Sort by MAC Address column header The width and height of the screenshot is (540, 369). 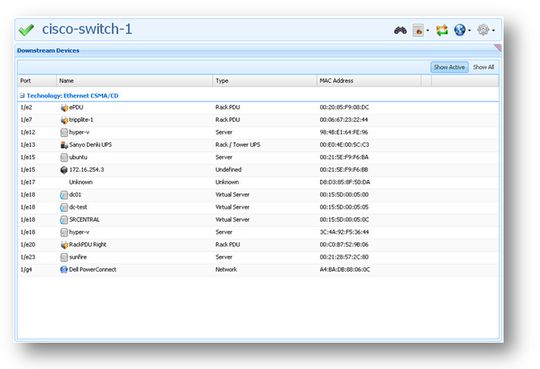368,81
